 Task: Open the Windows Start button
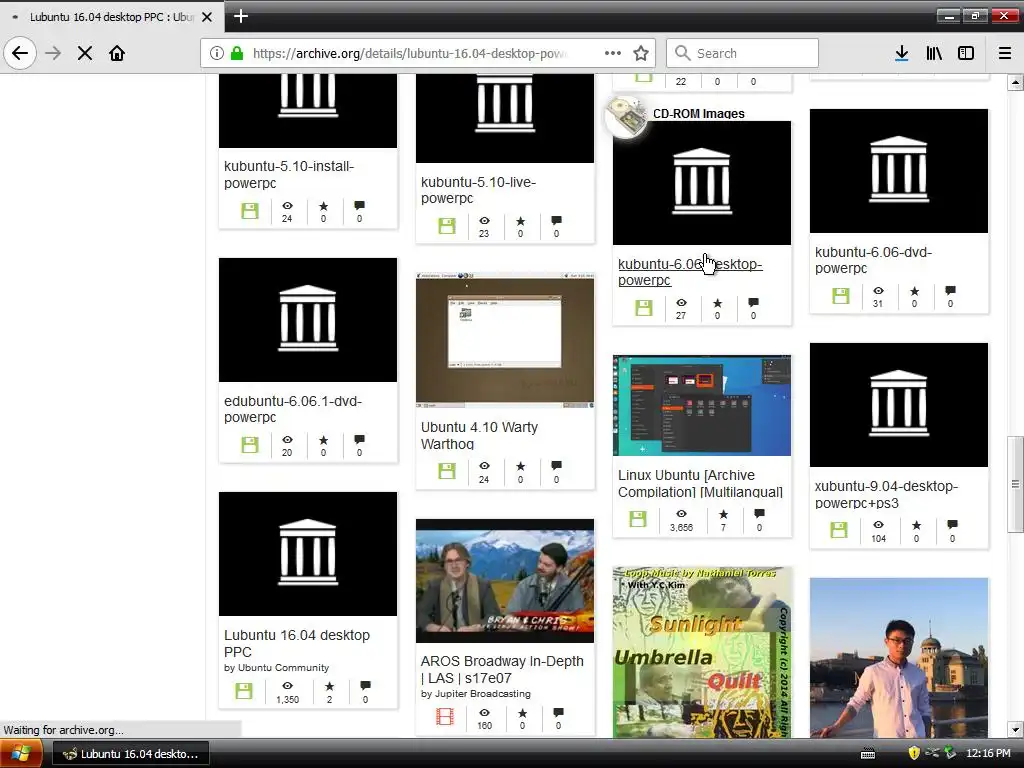click(21, 754)
